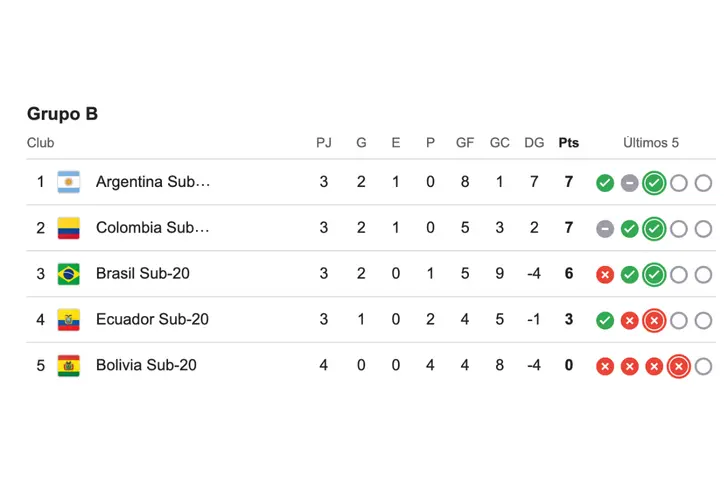Click Ecuador's circled red loss icon

pyautogui.click(x=654, y=321)
